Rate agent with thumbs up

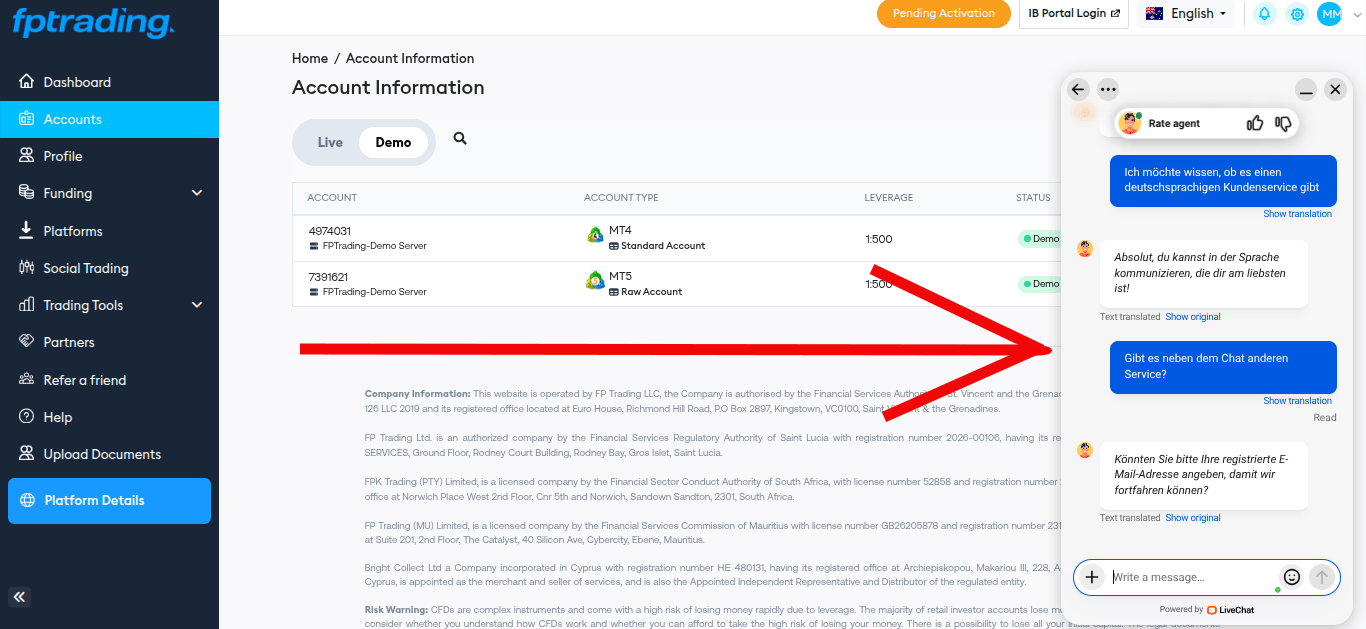click(1255, 123)
